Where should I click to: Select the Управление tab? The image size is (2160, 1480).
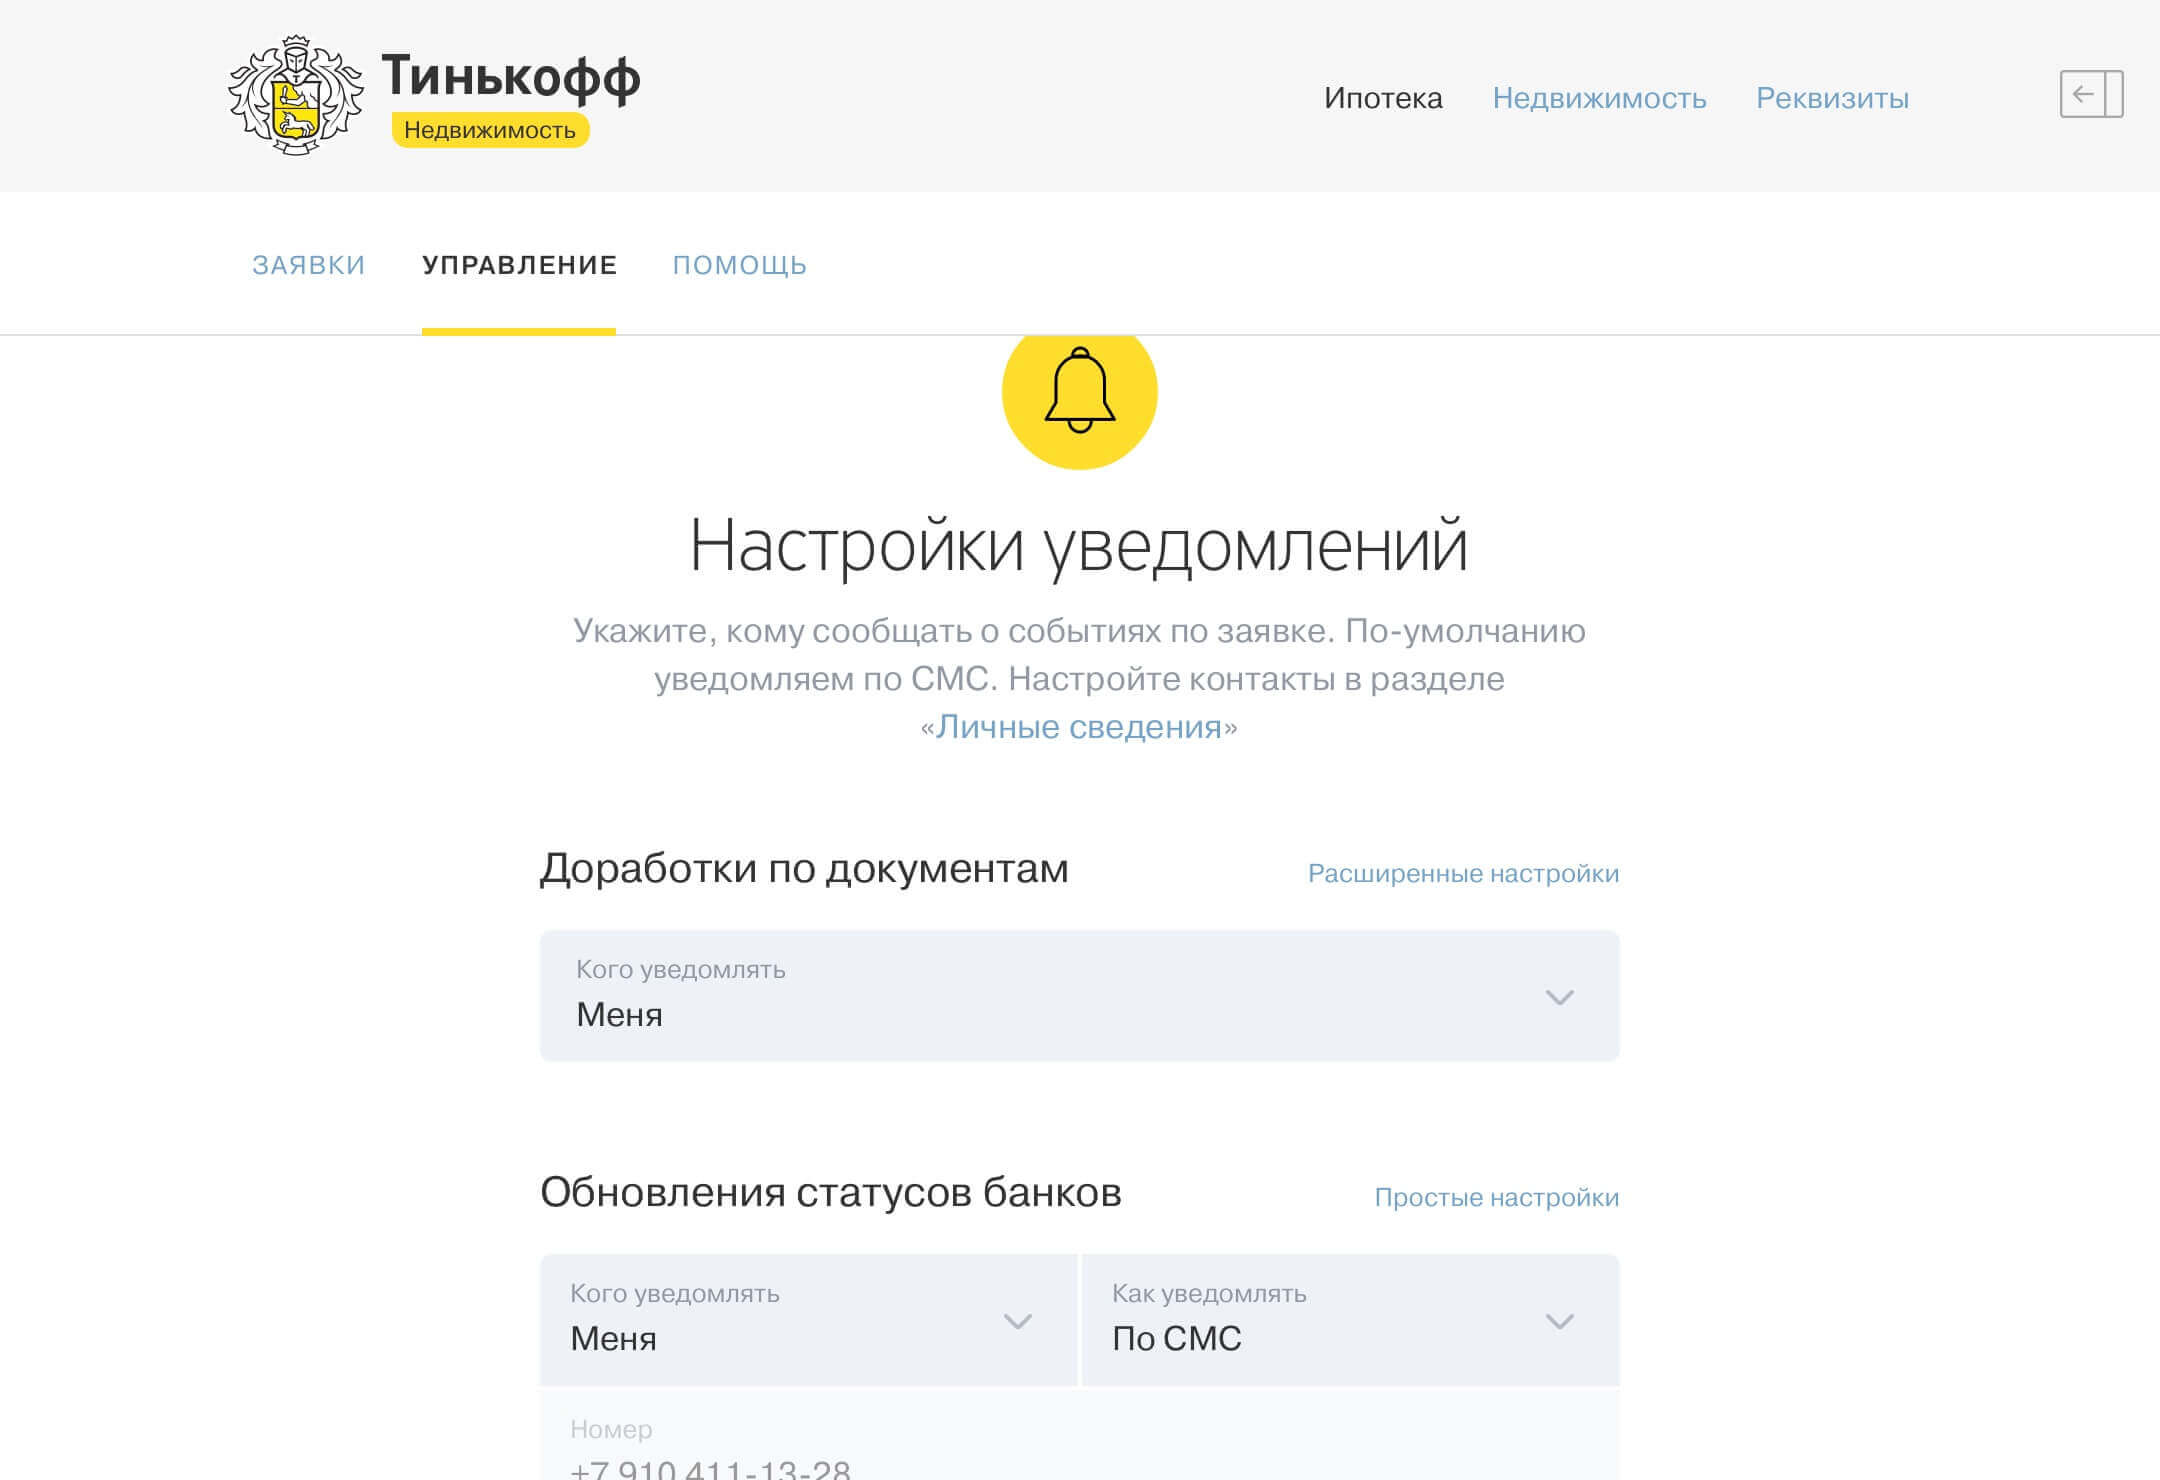click(519, 265)
